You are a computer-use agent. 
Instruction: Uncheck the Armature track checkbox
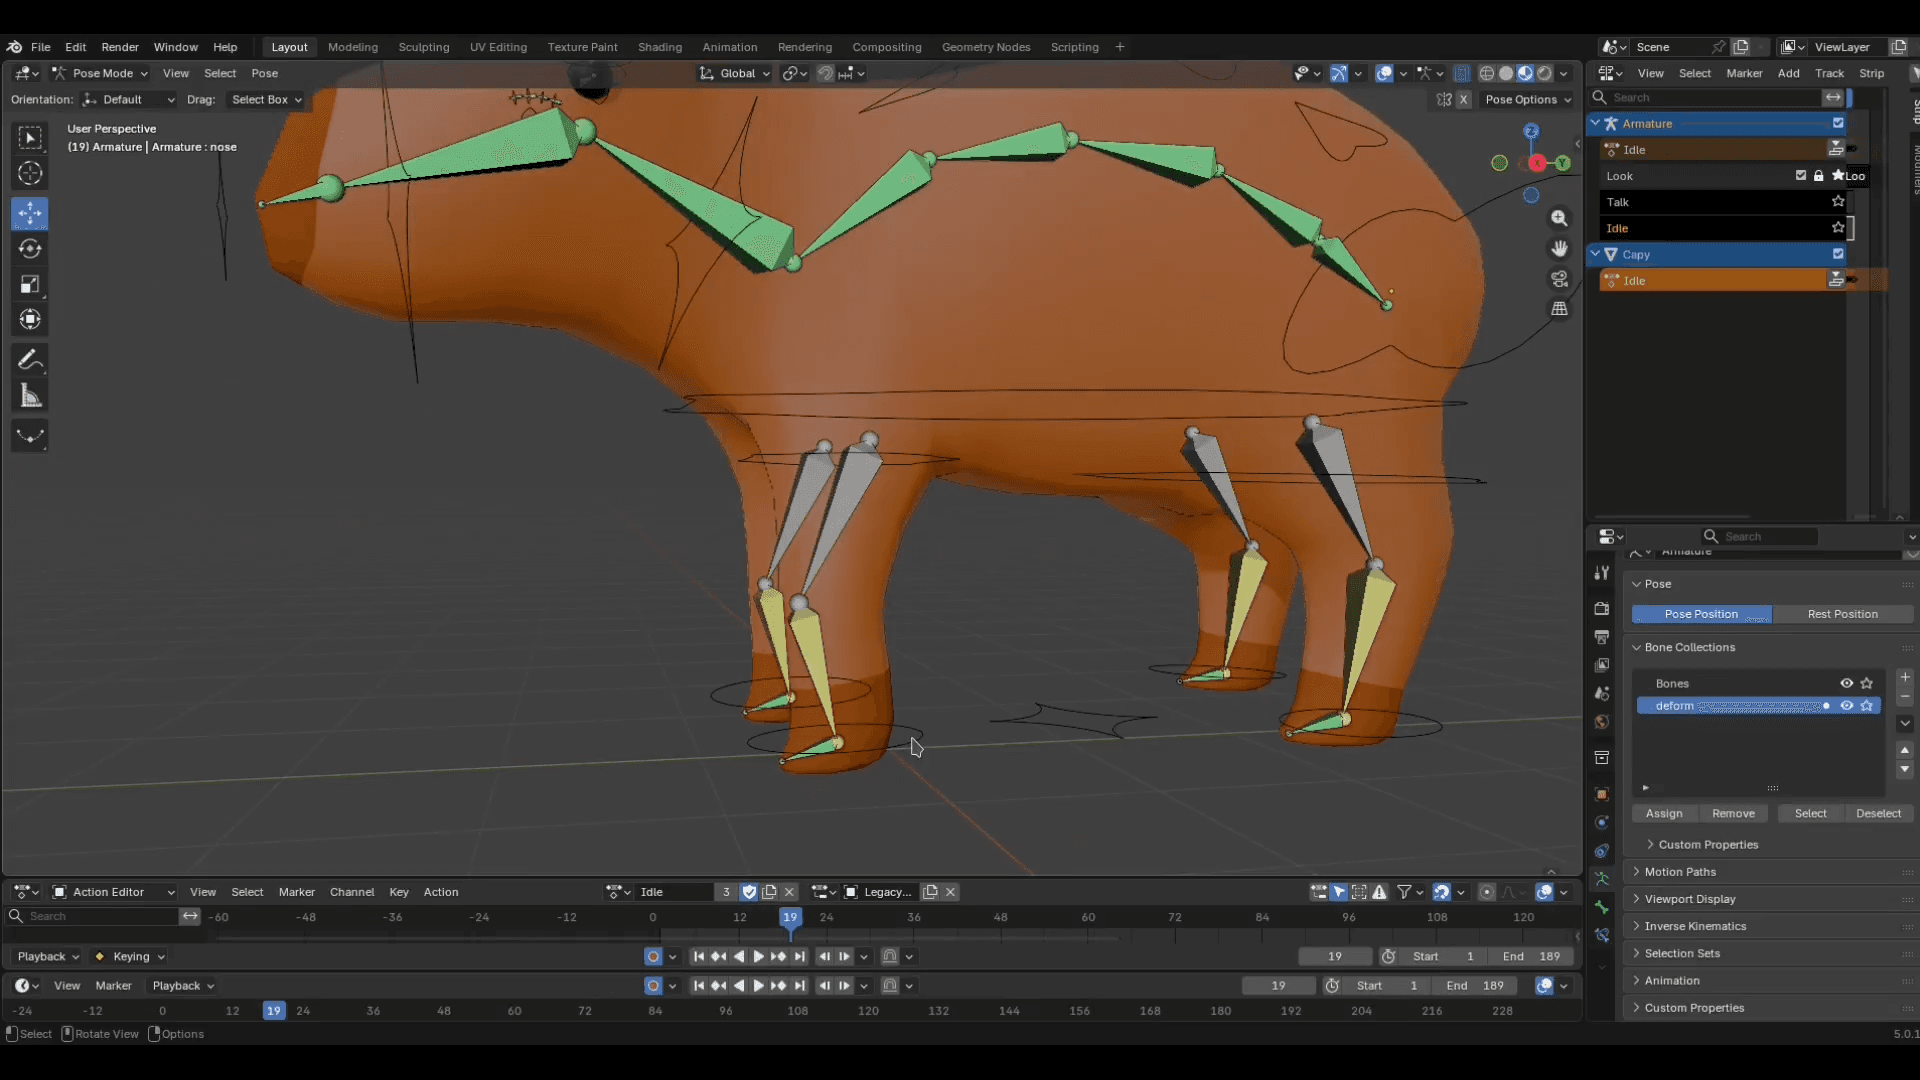click(1838, 123)
